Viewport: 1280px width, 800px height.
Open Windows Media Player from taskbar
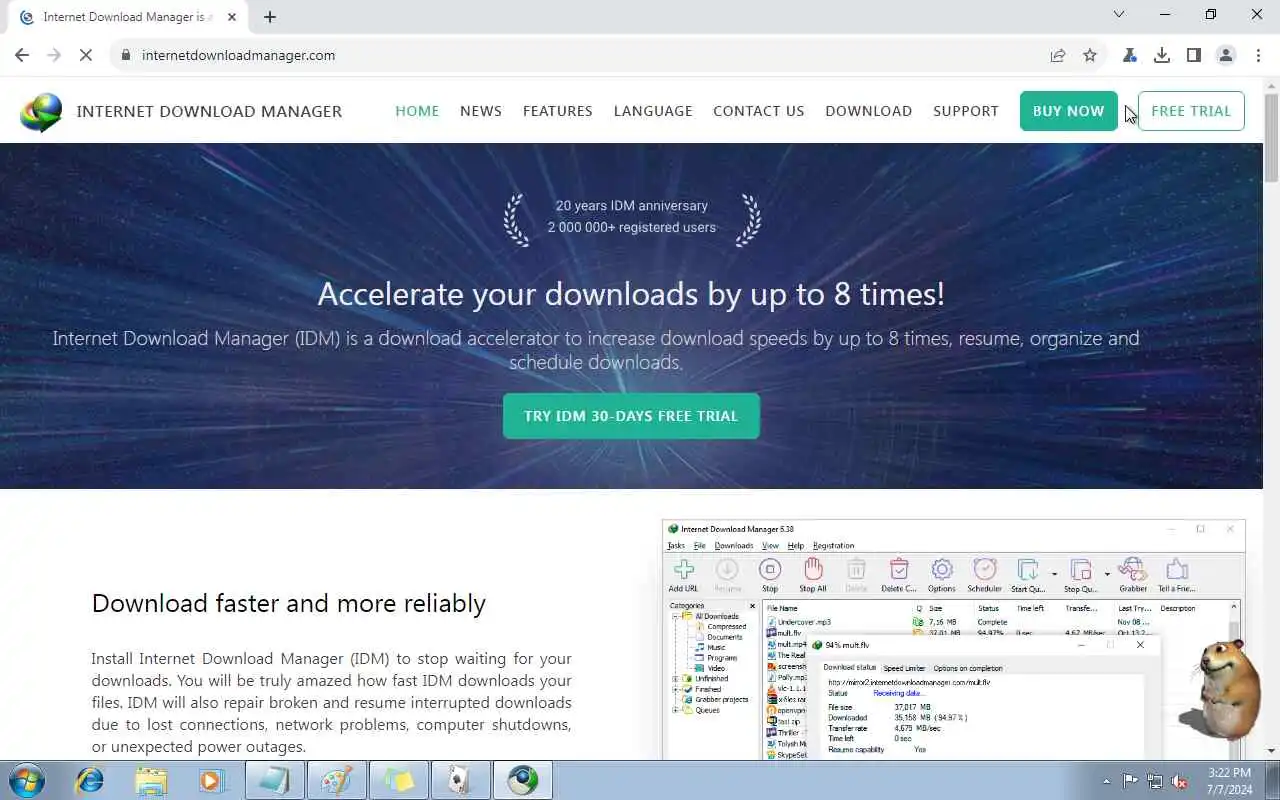pyautogui.click(x=212, y=780)
